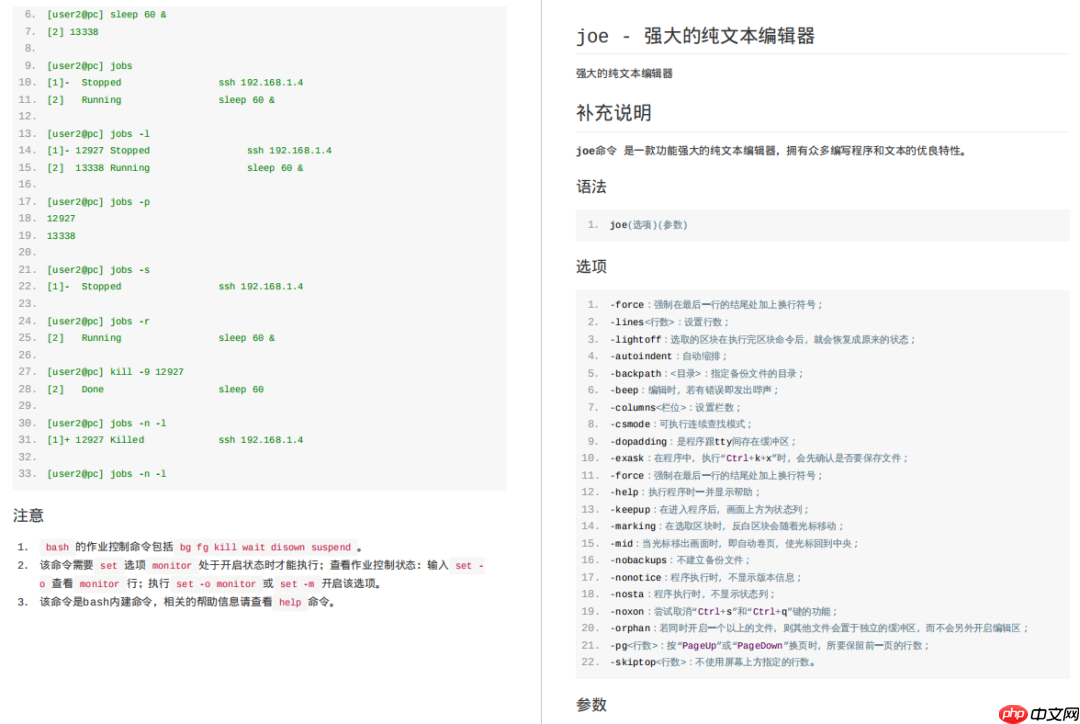Viewport: 1080px width, 724px height.
Task: Click the '-orphan' option line
Action: pyautogui.click(x=820, y=628)
